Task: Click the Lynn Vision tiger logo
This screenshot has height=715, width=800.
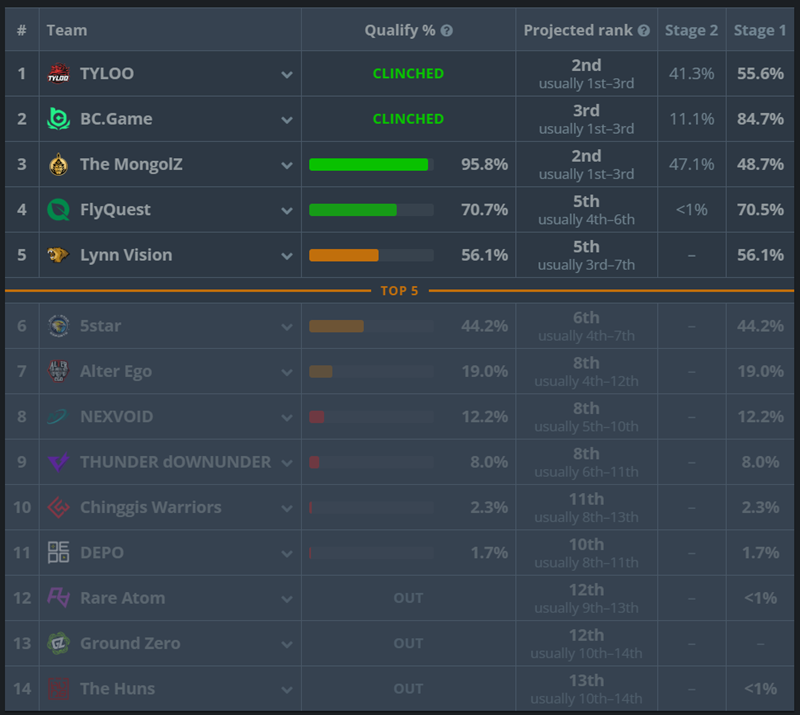Action: (58, 255)
